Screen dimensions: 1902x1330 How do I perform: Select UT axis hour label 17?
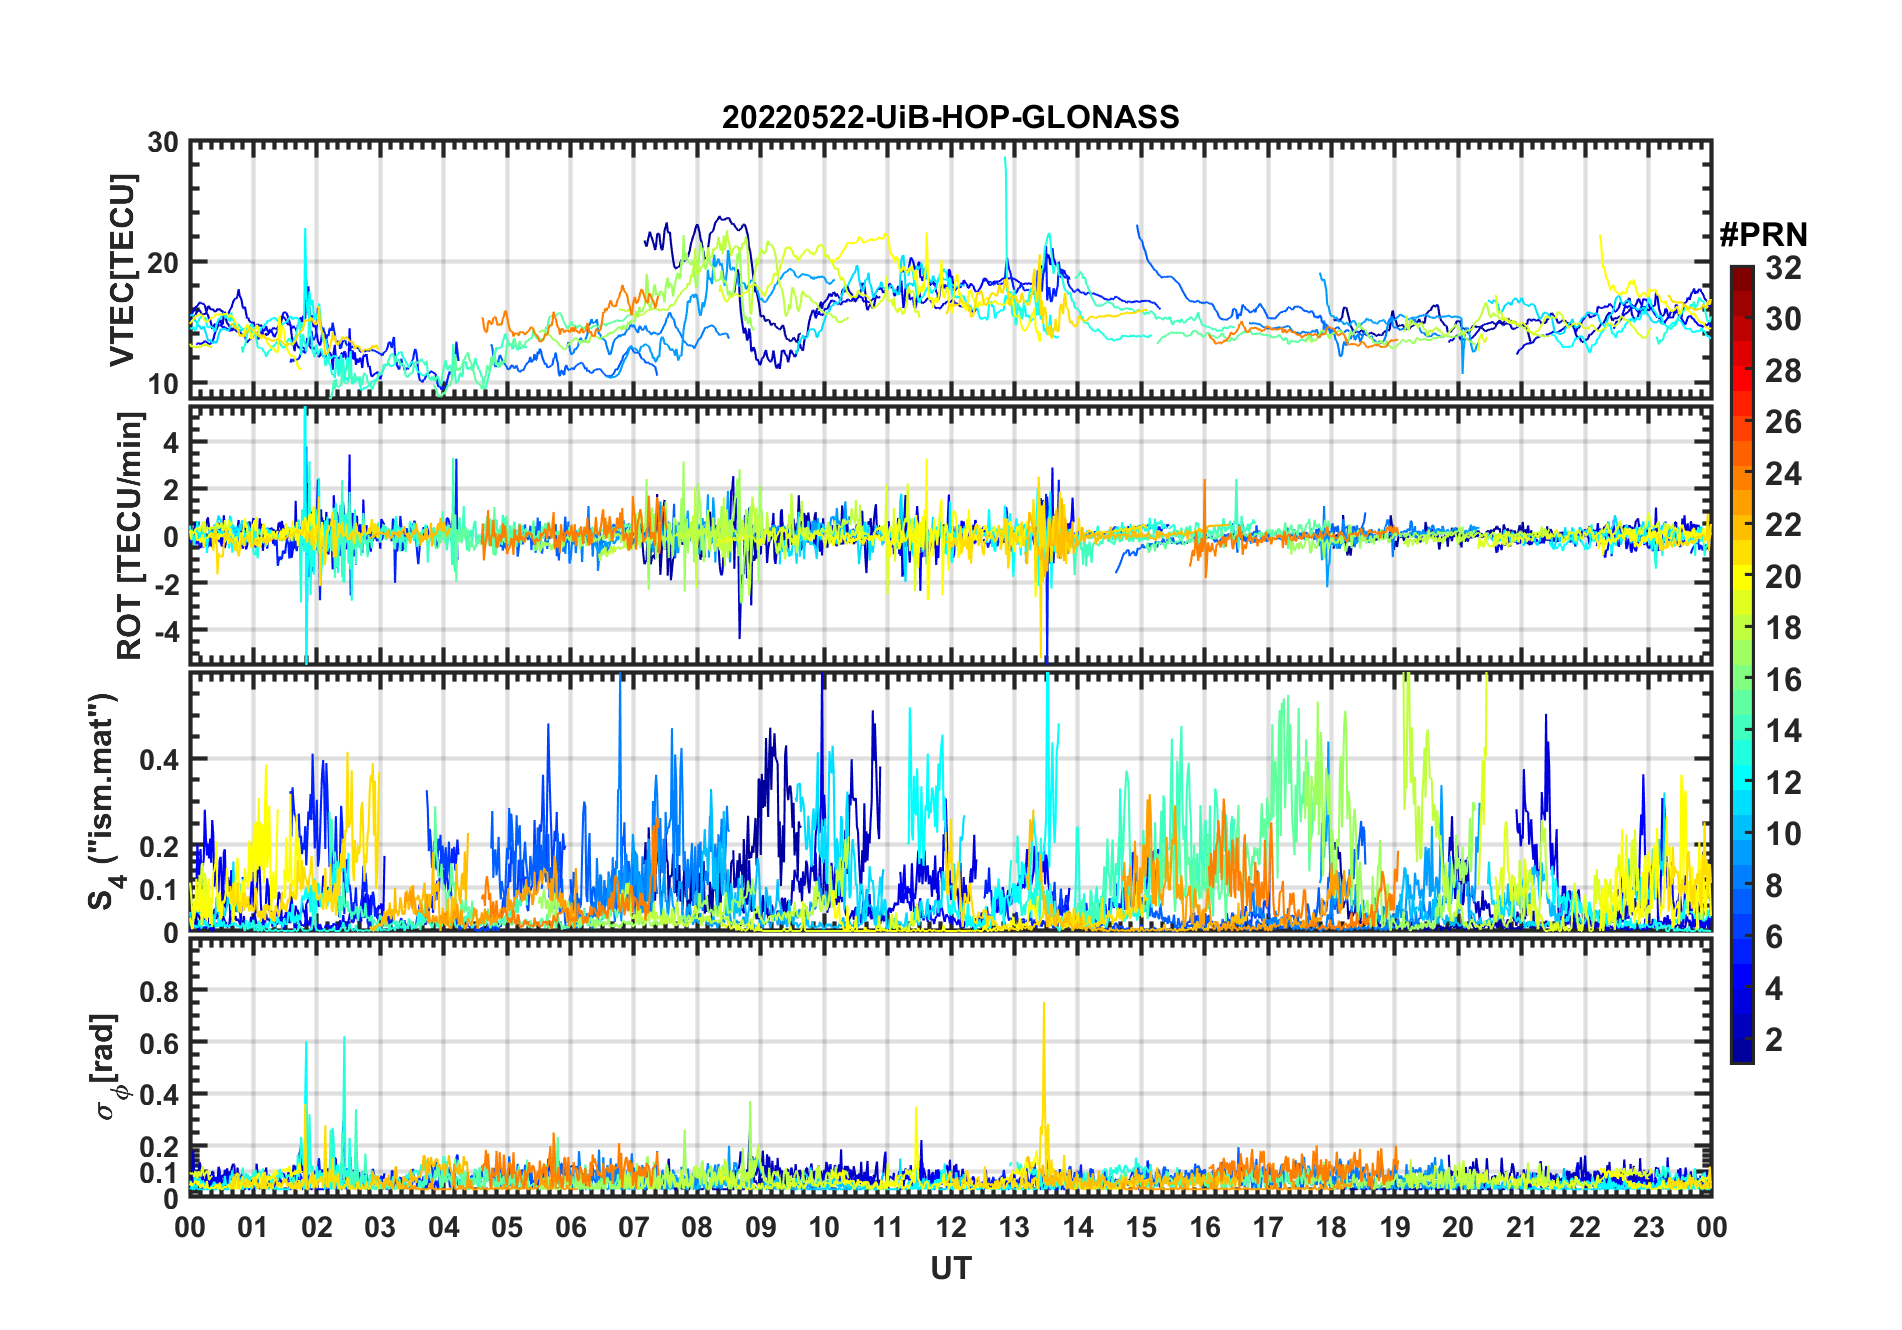pyautogui.click(x=1268, y=1227)
